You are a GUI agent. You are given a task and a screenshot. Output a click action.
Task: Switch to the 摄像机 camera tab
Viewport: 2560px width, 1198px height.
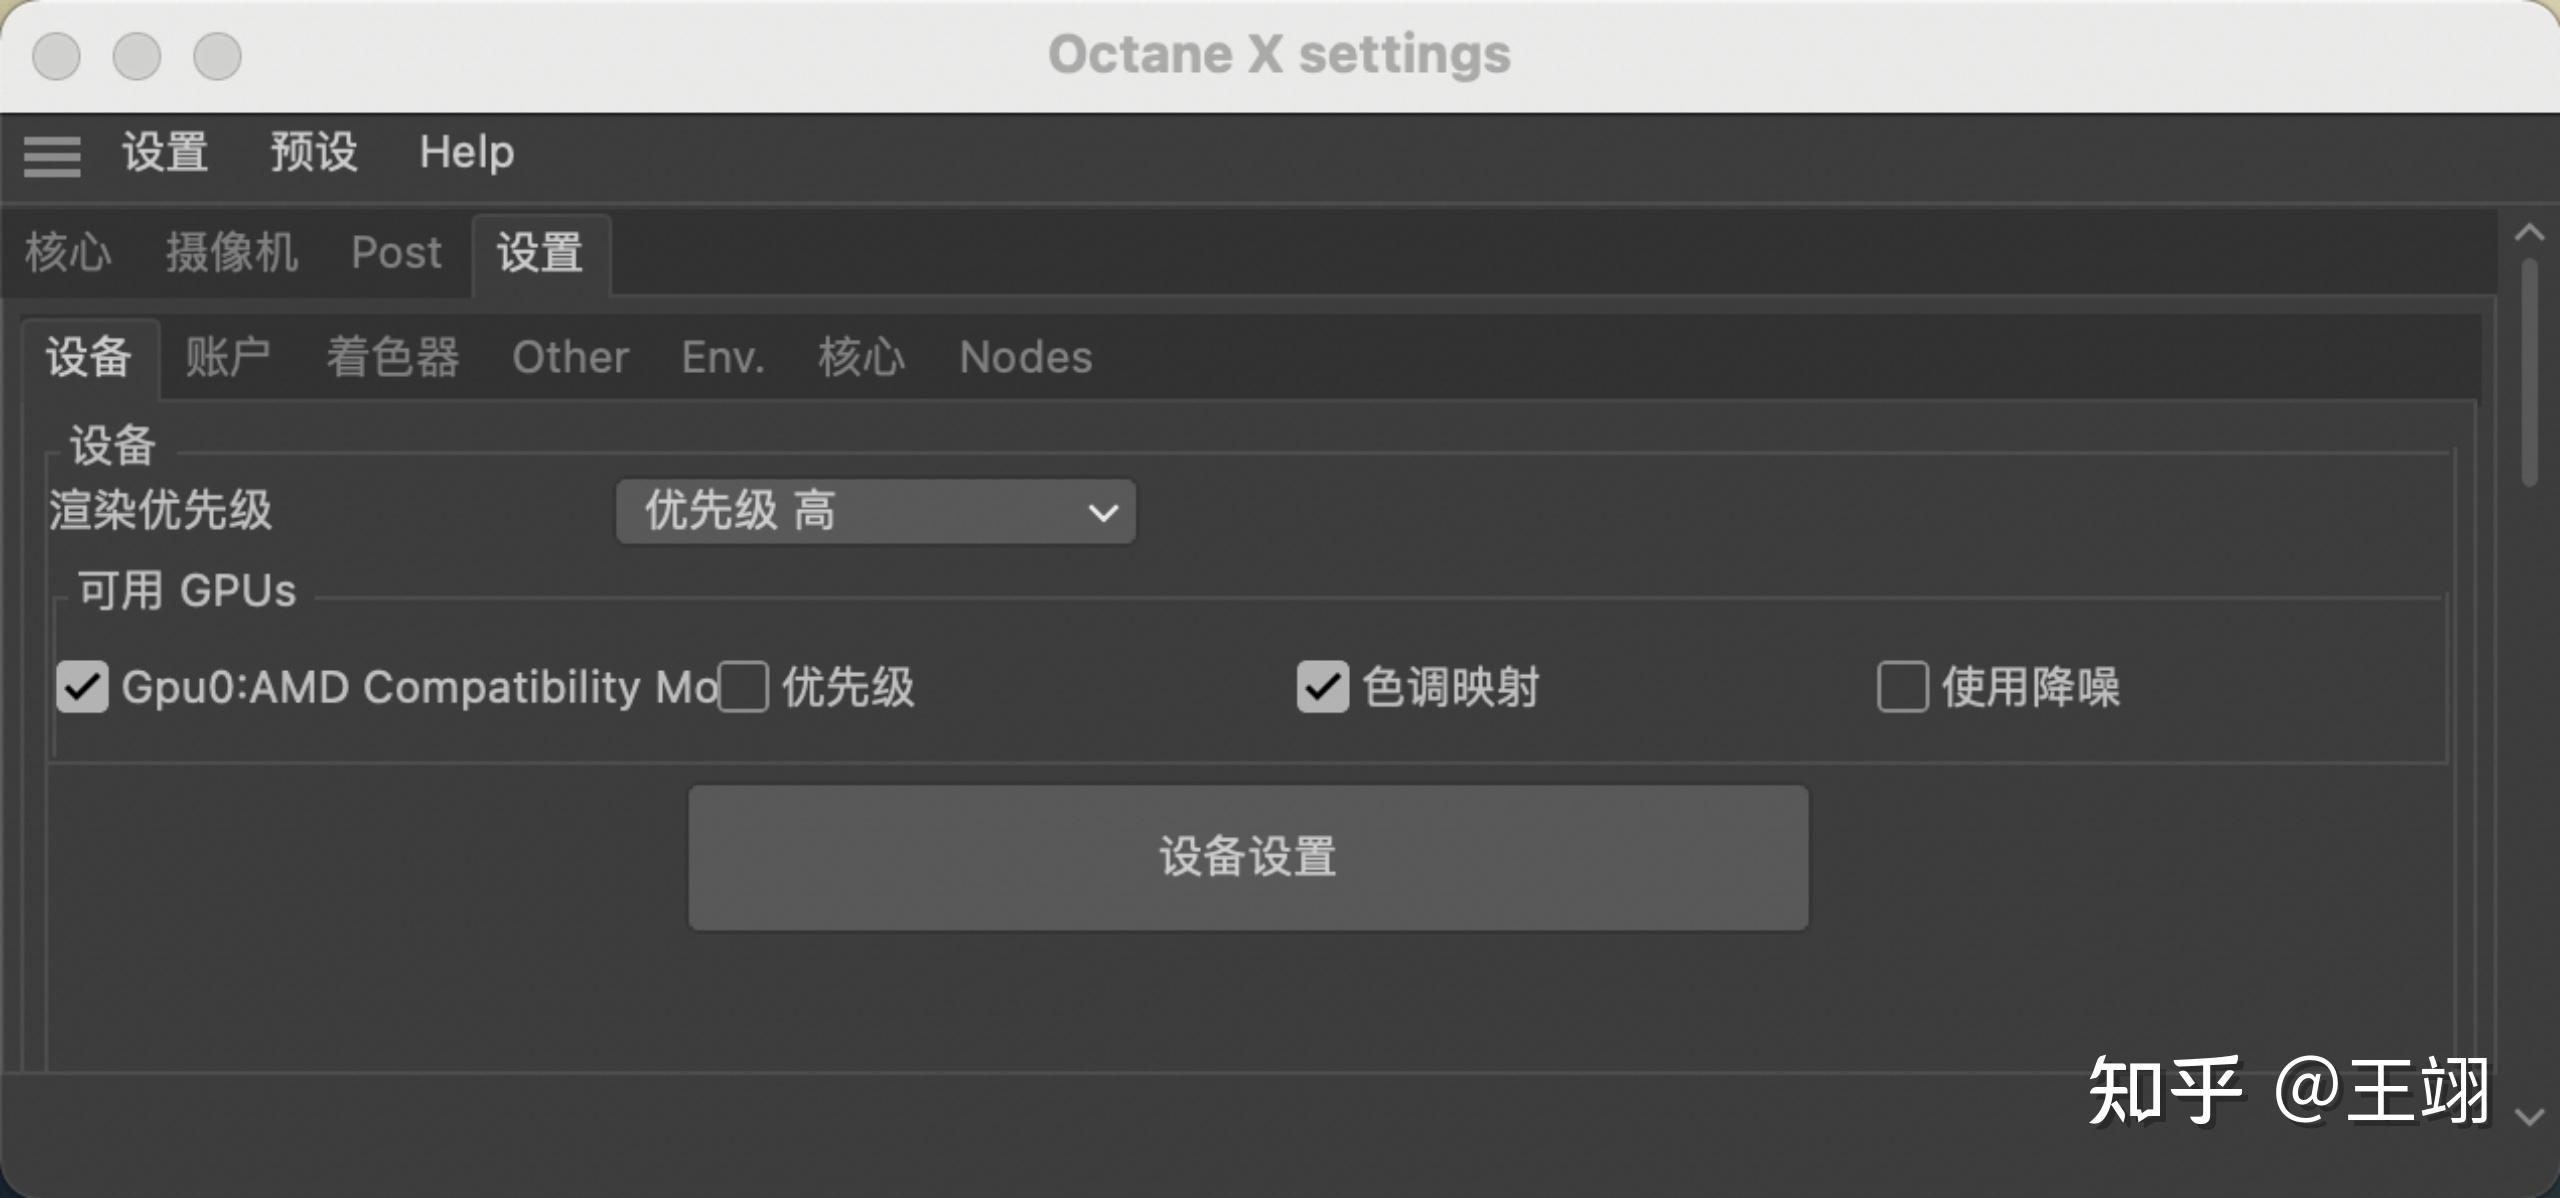coord(231,254)
